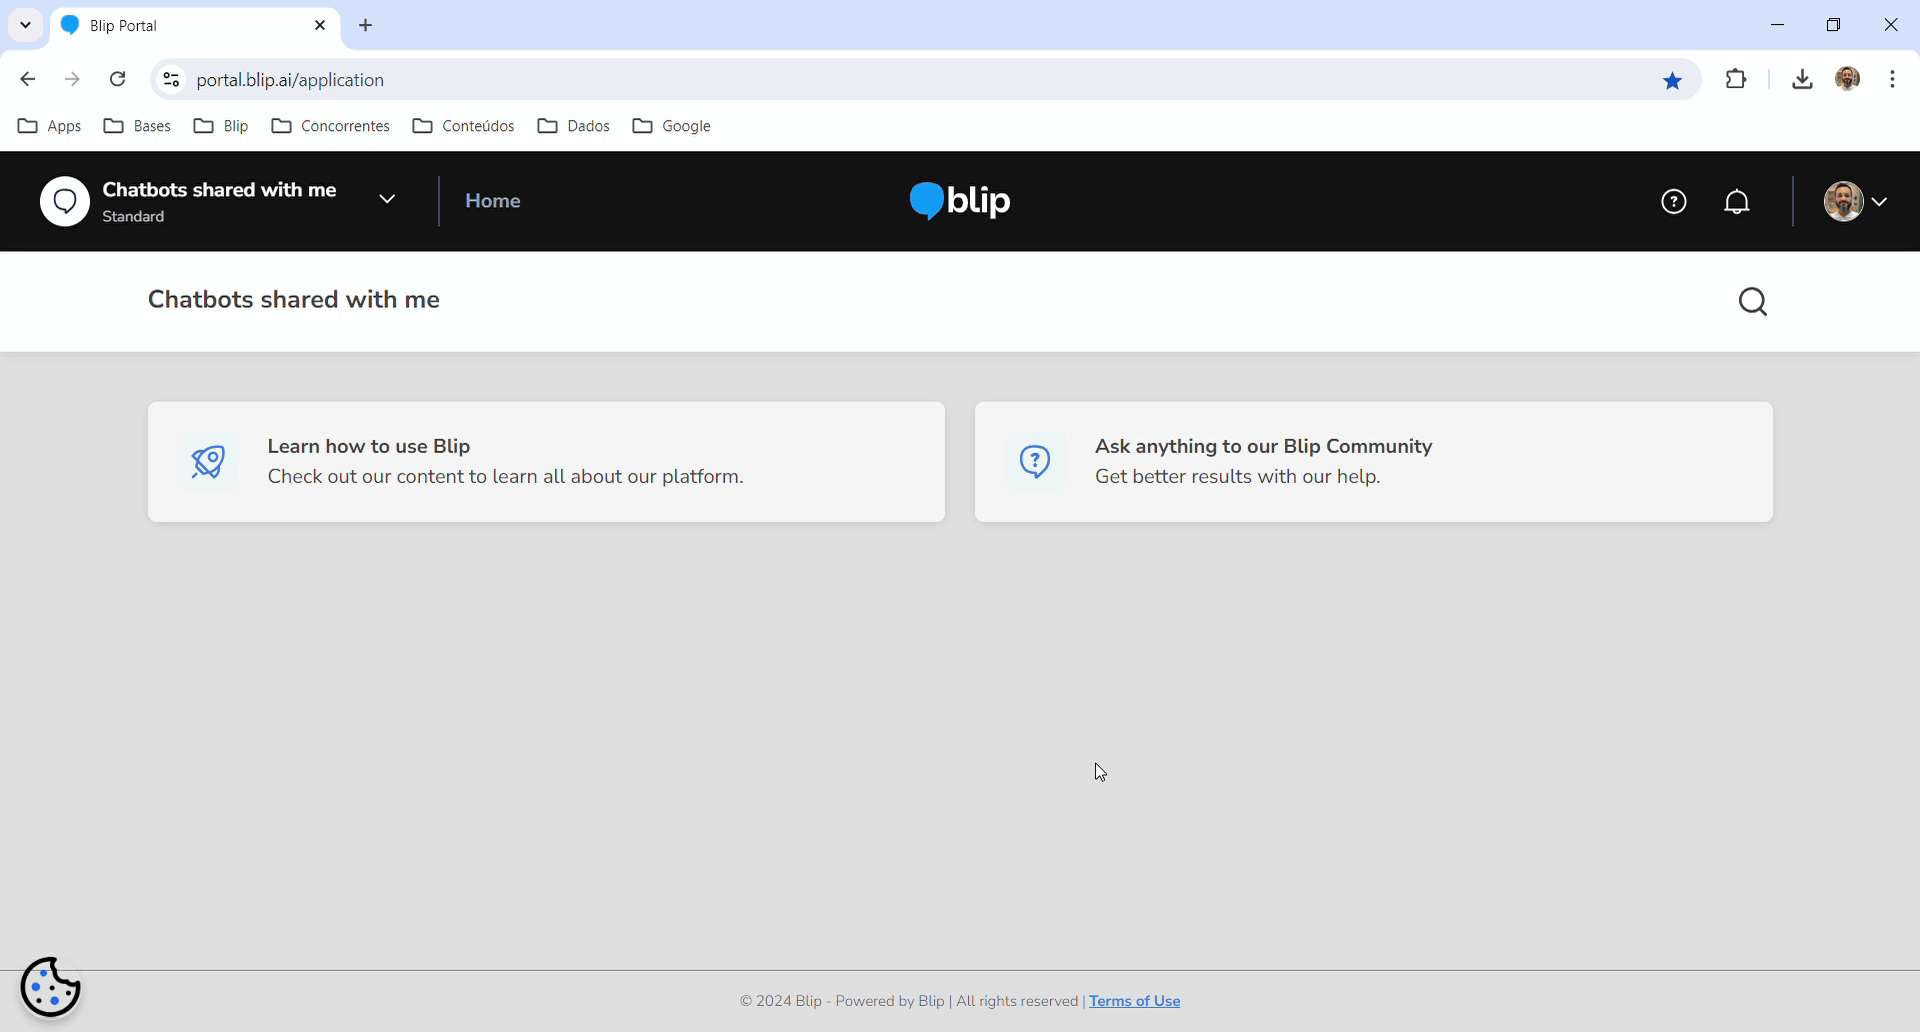This screenshot has height=1032, width=1920.
Task: Go back to previous page
Action: pyautogui.click(x=28, y=79)
